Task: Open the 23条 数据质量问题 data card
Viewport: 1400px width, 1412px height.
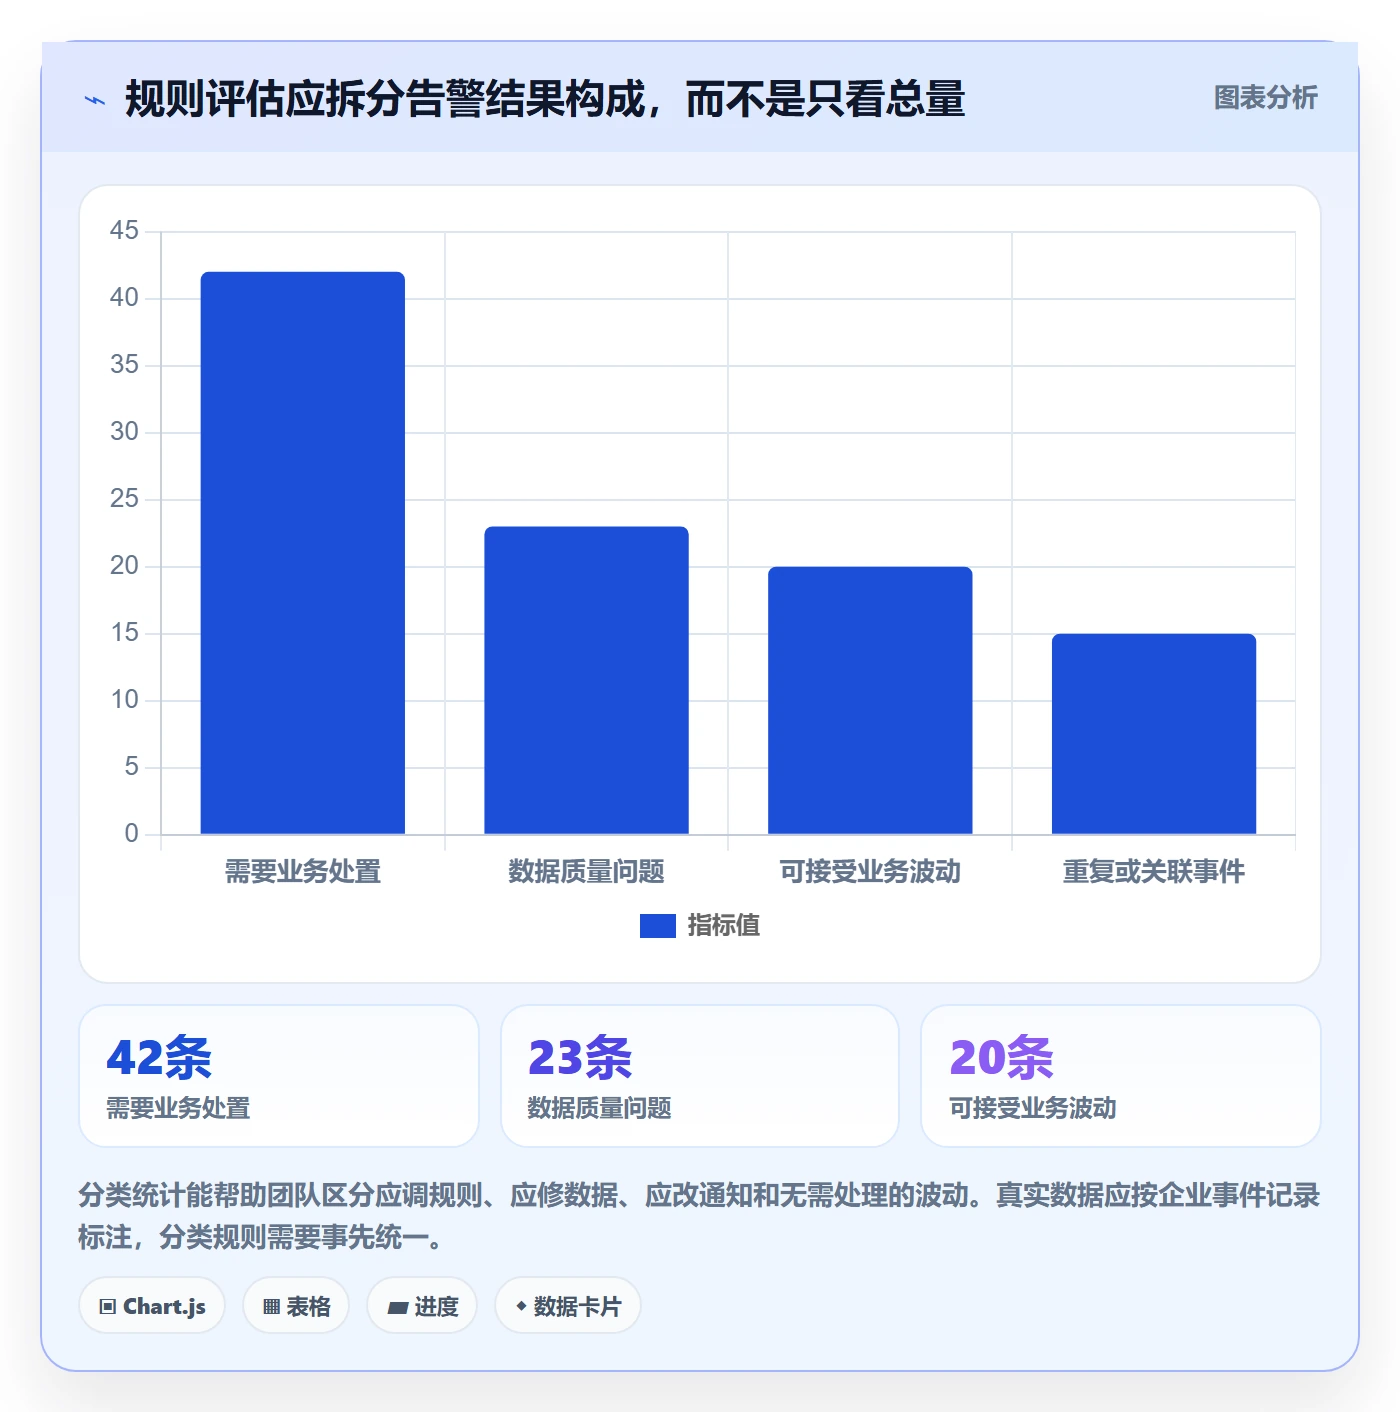Action: (700, 1076)
